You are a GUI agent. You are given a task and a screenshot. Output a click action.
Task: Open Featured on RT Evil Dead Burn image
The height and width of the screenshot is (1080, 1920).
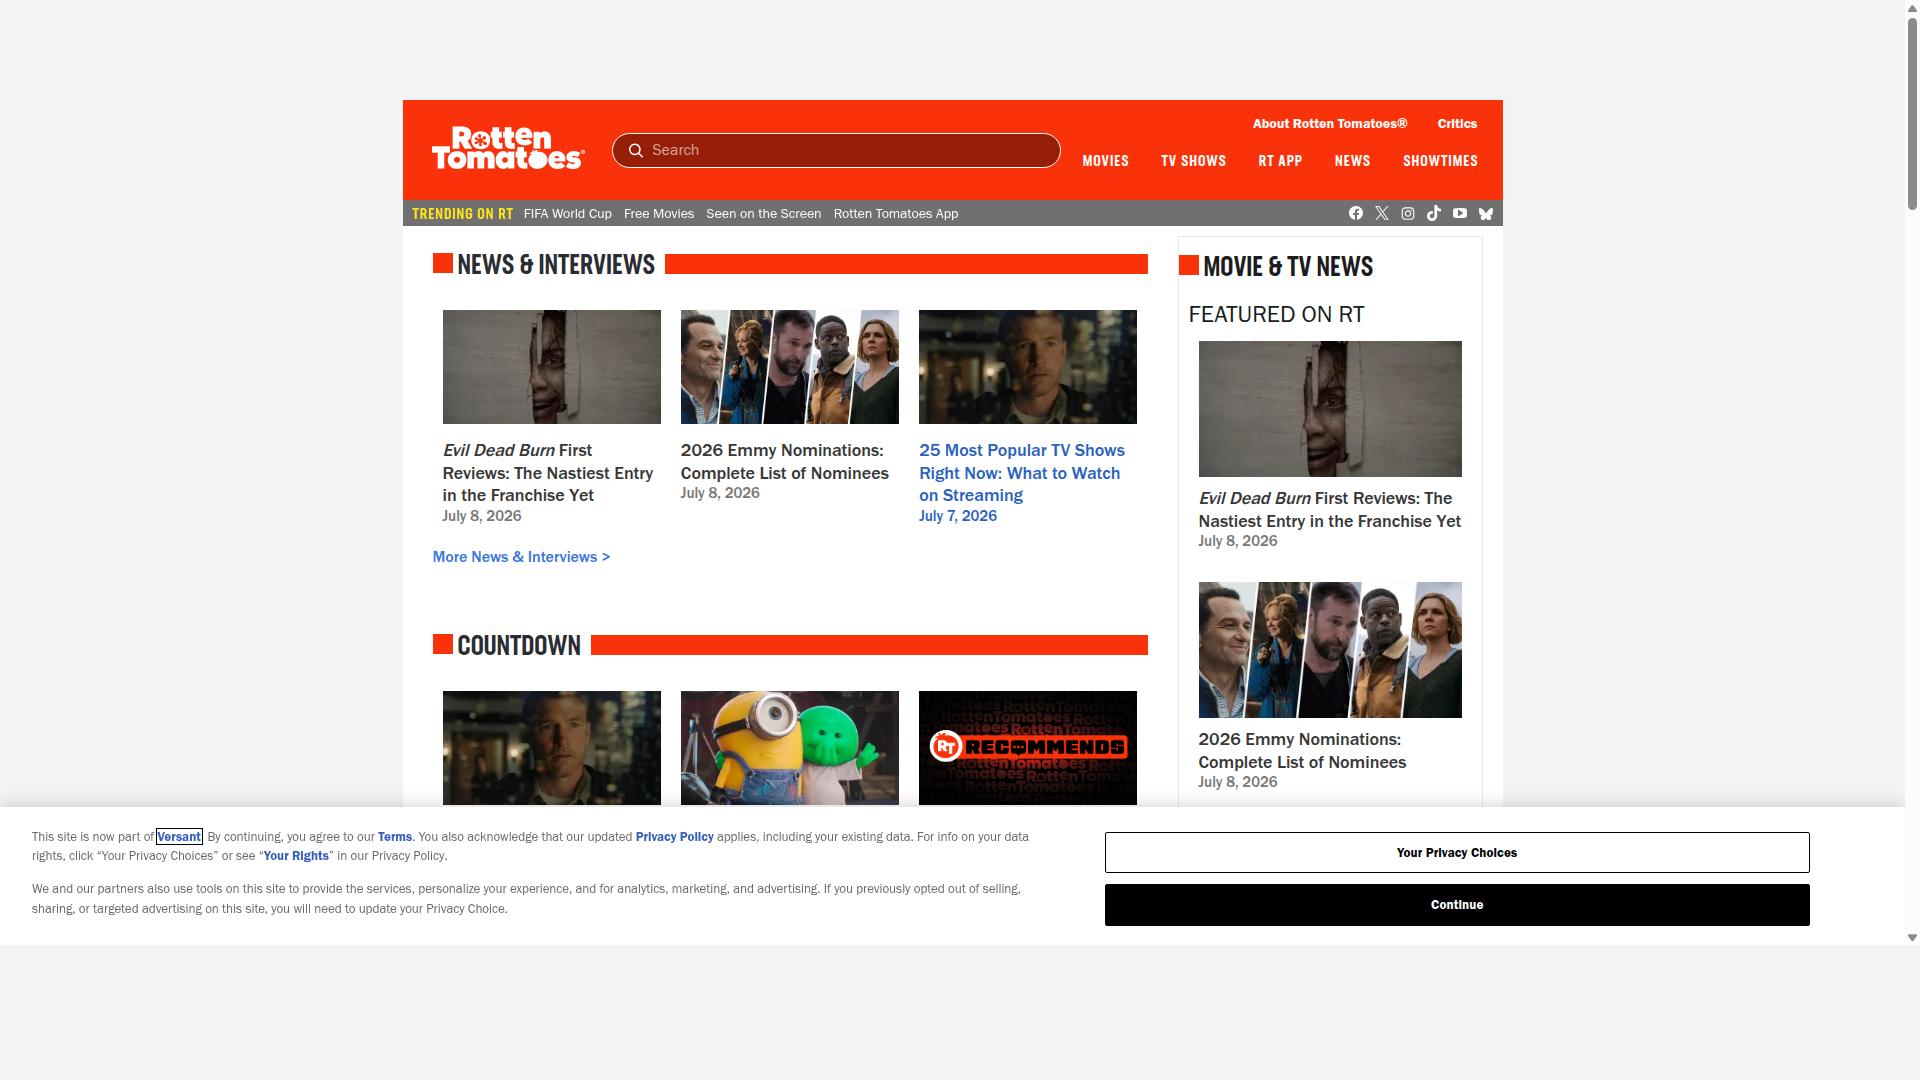click(1330, 409)
